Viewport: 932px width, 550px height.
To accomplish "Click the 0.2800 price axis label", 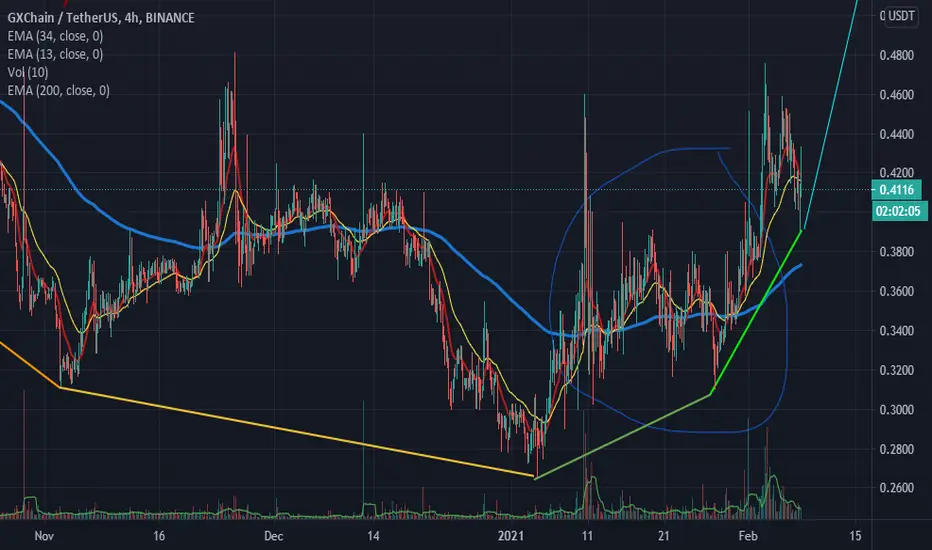I will [x=896, y=449].
